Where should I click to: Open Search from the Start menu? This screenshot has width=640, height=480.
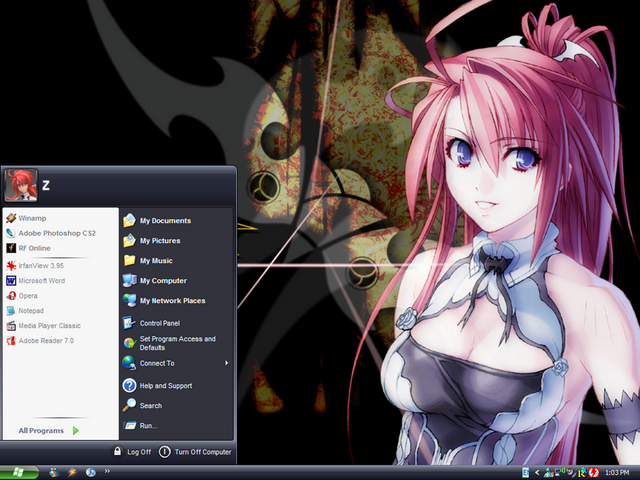point(142,405)
